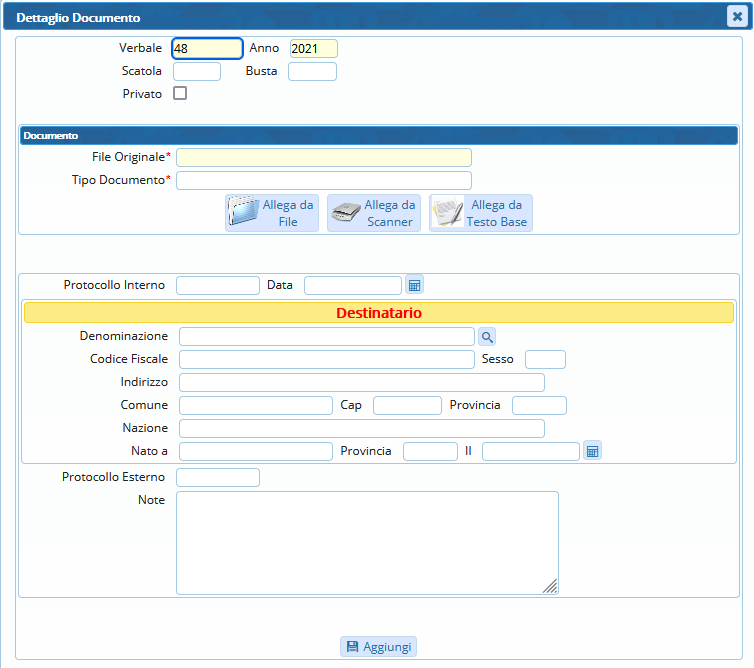Click the Scatola input field
This screenshot has width=754, height=668.
[197, 71]
